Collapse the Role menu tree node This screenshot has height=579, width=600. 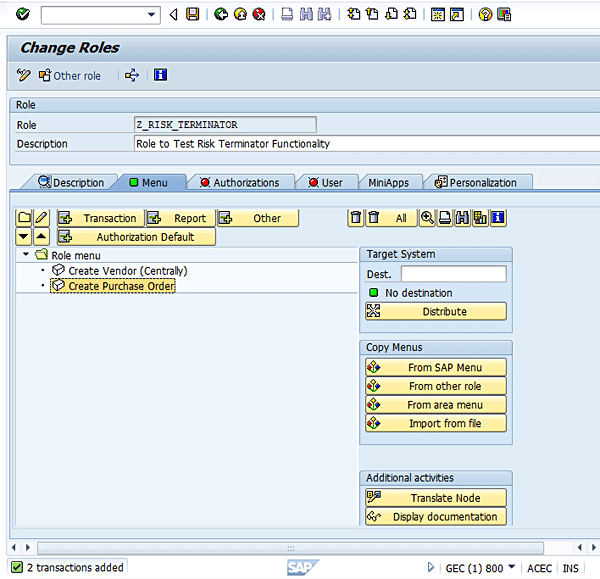tap(26, 254)
